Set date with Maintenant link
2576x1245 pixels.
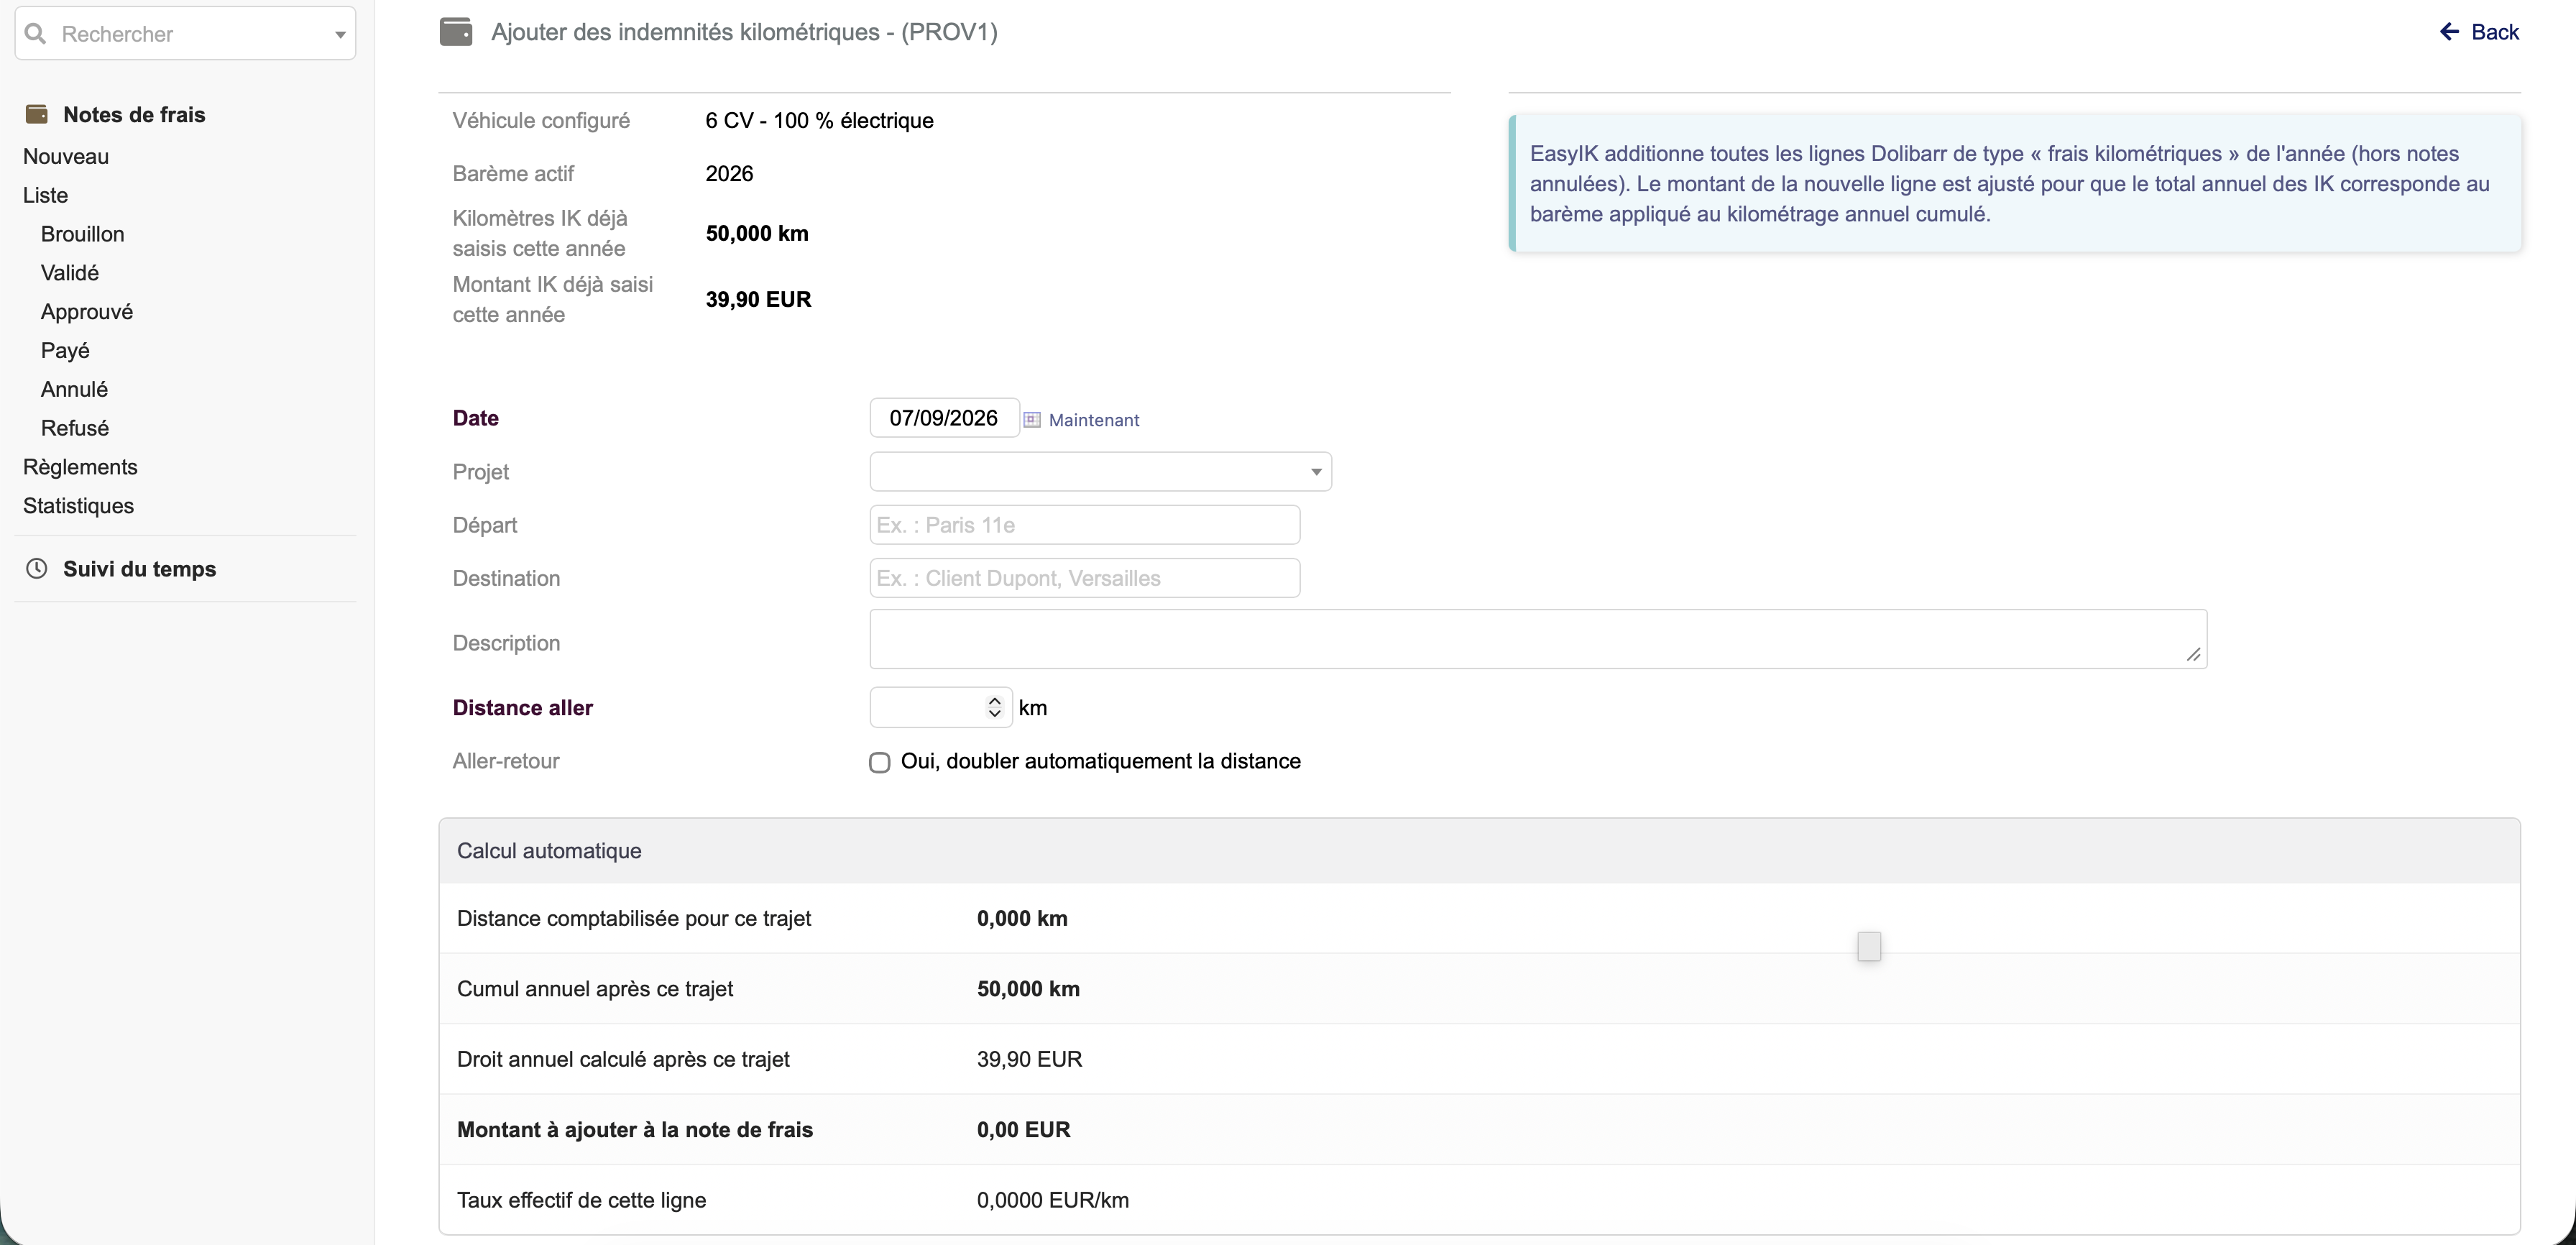(x=1094, y=420)
